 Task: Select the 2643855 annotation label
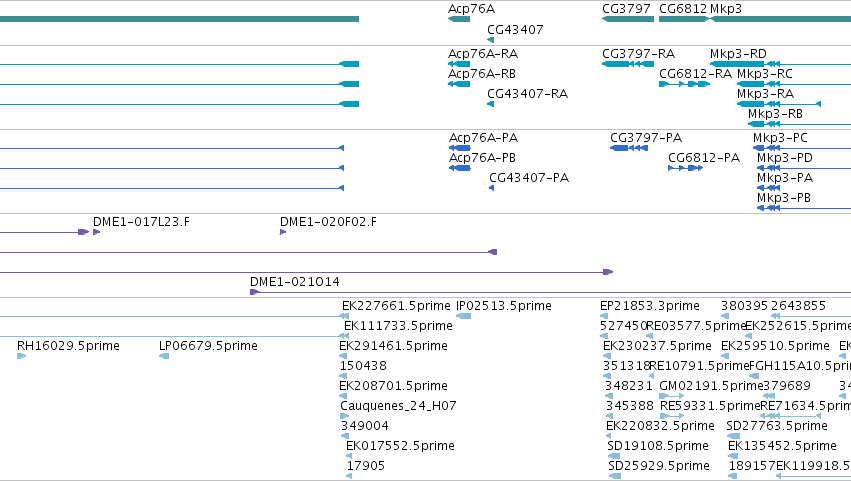click(798, 306)
